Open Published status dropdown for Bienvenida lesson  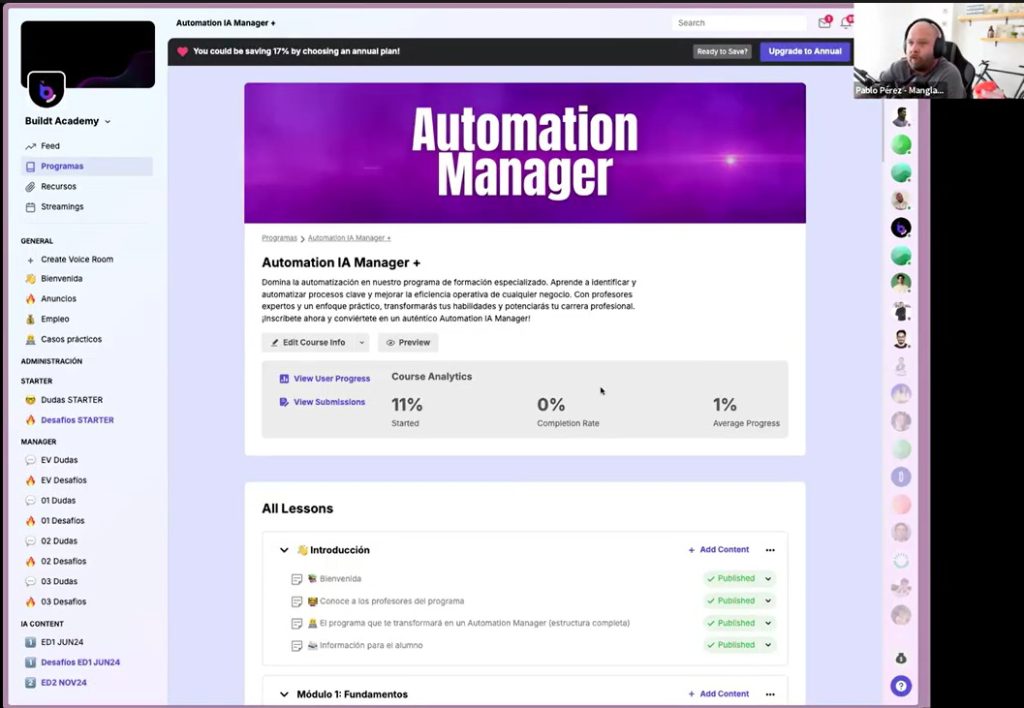tap(768, 579)
